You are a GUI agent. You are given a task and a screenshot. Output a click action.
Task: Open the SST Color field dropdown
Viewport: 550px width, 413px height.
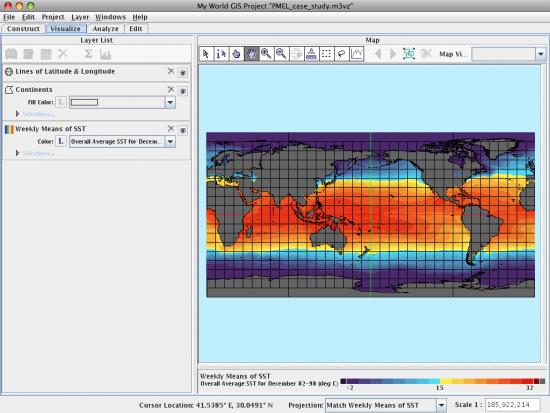click(170, 142)
